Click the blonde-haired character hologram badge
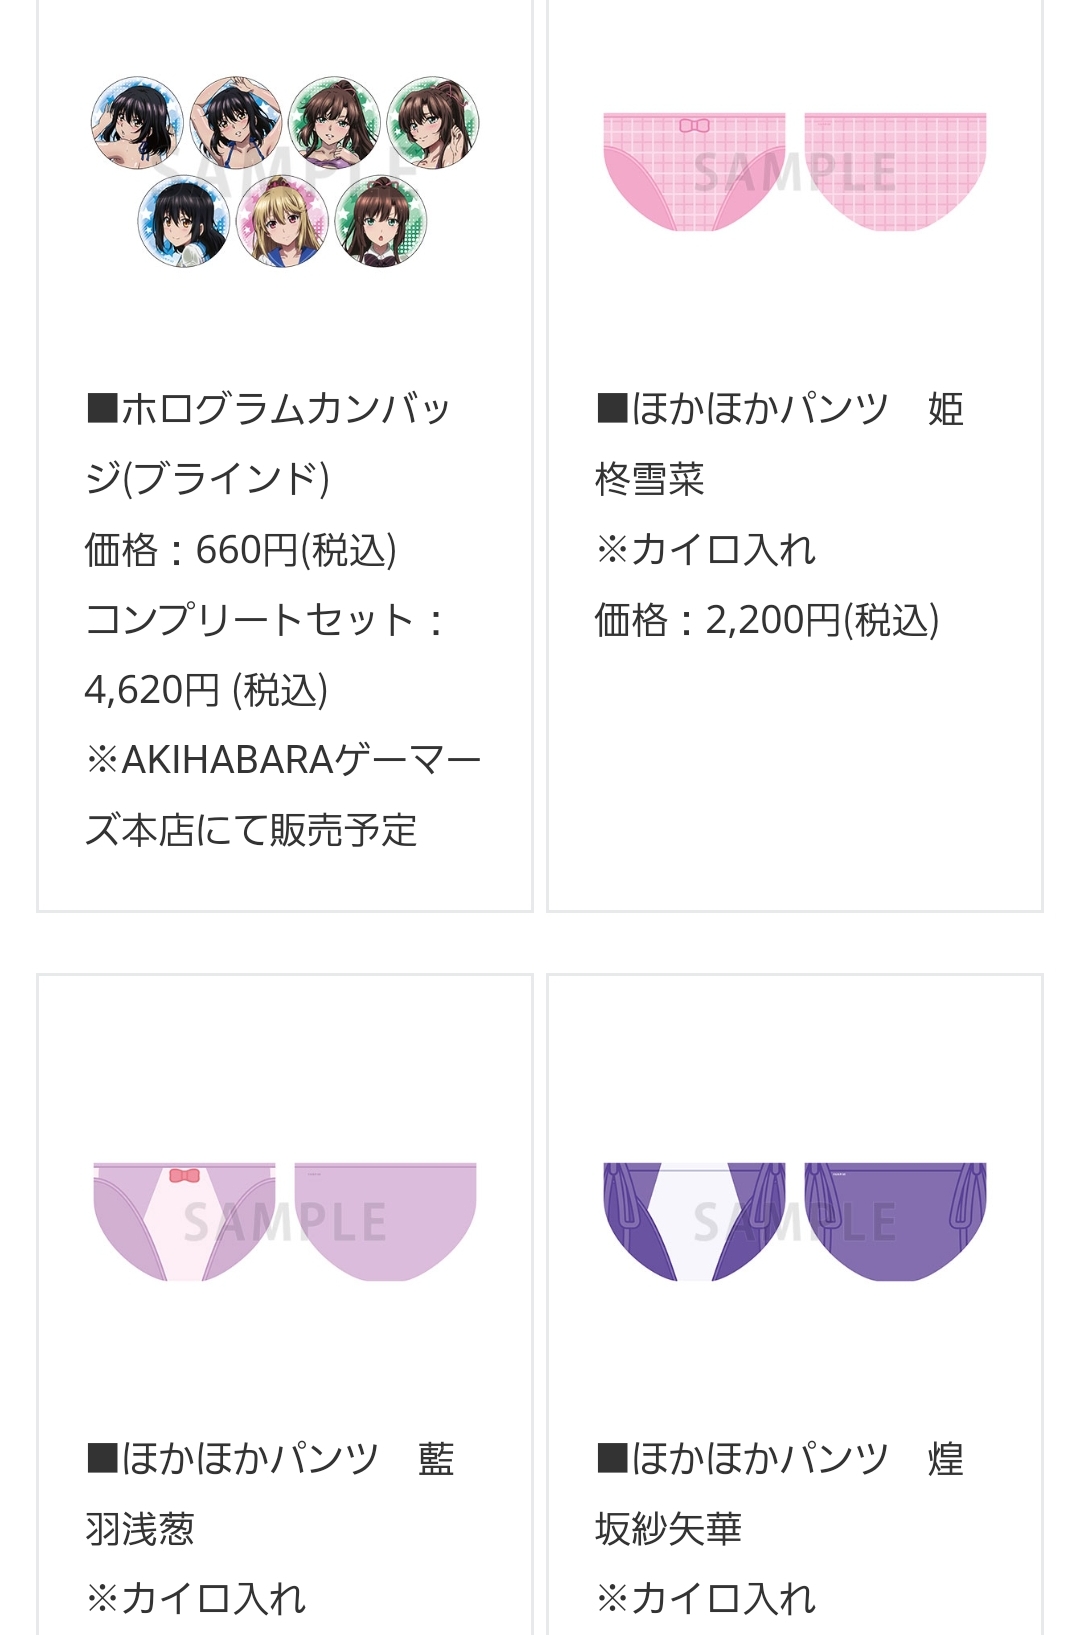The width and height of the screenshot is (1080, 1635). click(283, 222)
